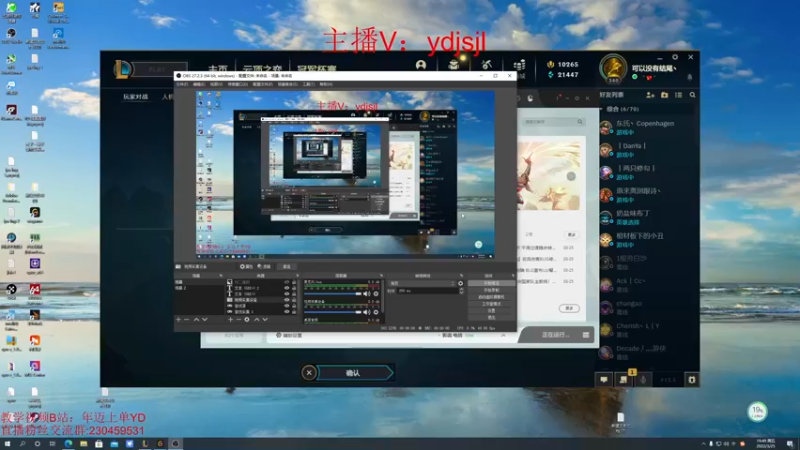This screenshot has width=800, height=450.
Task: Adjust 麦克风/Aux volume slider in mixer
Action: [333, 293]
